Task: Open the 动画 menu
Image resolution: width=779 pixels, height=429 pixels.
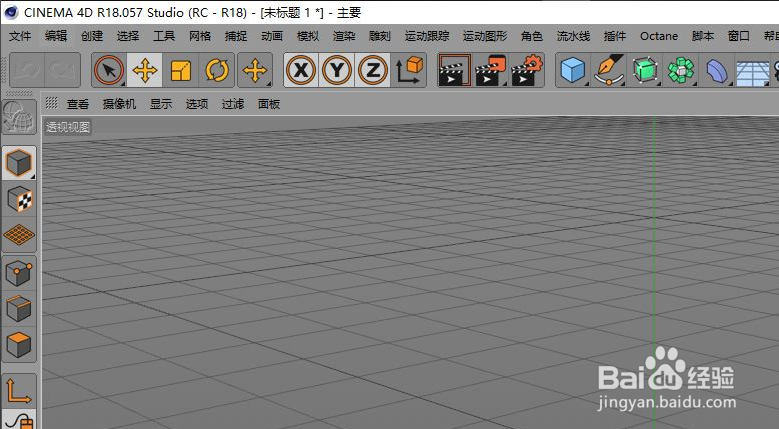Action: click(x=272, y=36)
